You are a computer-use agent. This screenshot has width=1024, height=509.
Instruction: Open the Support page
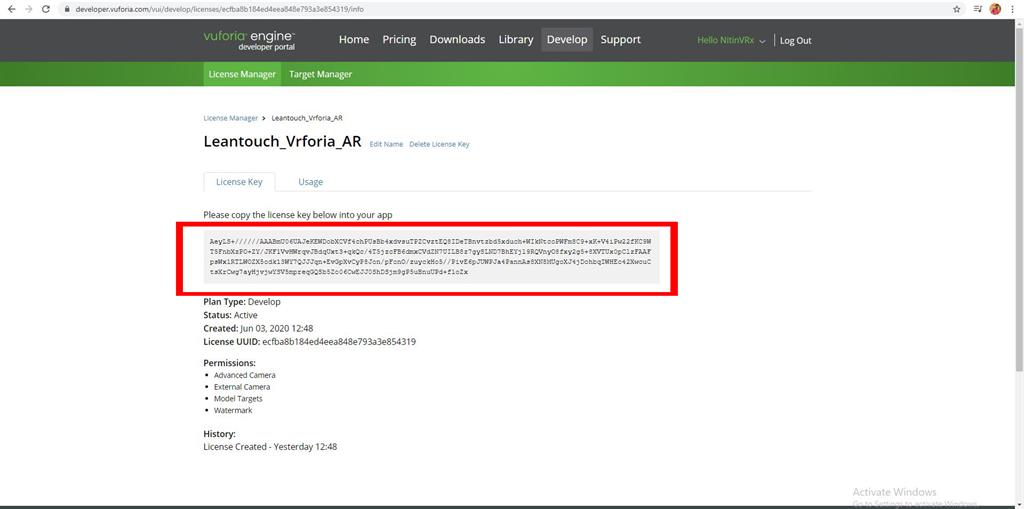coord(620,40)
